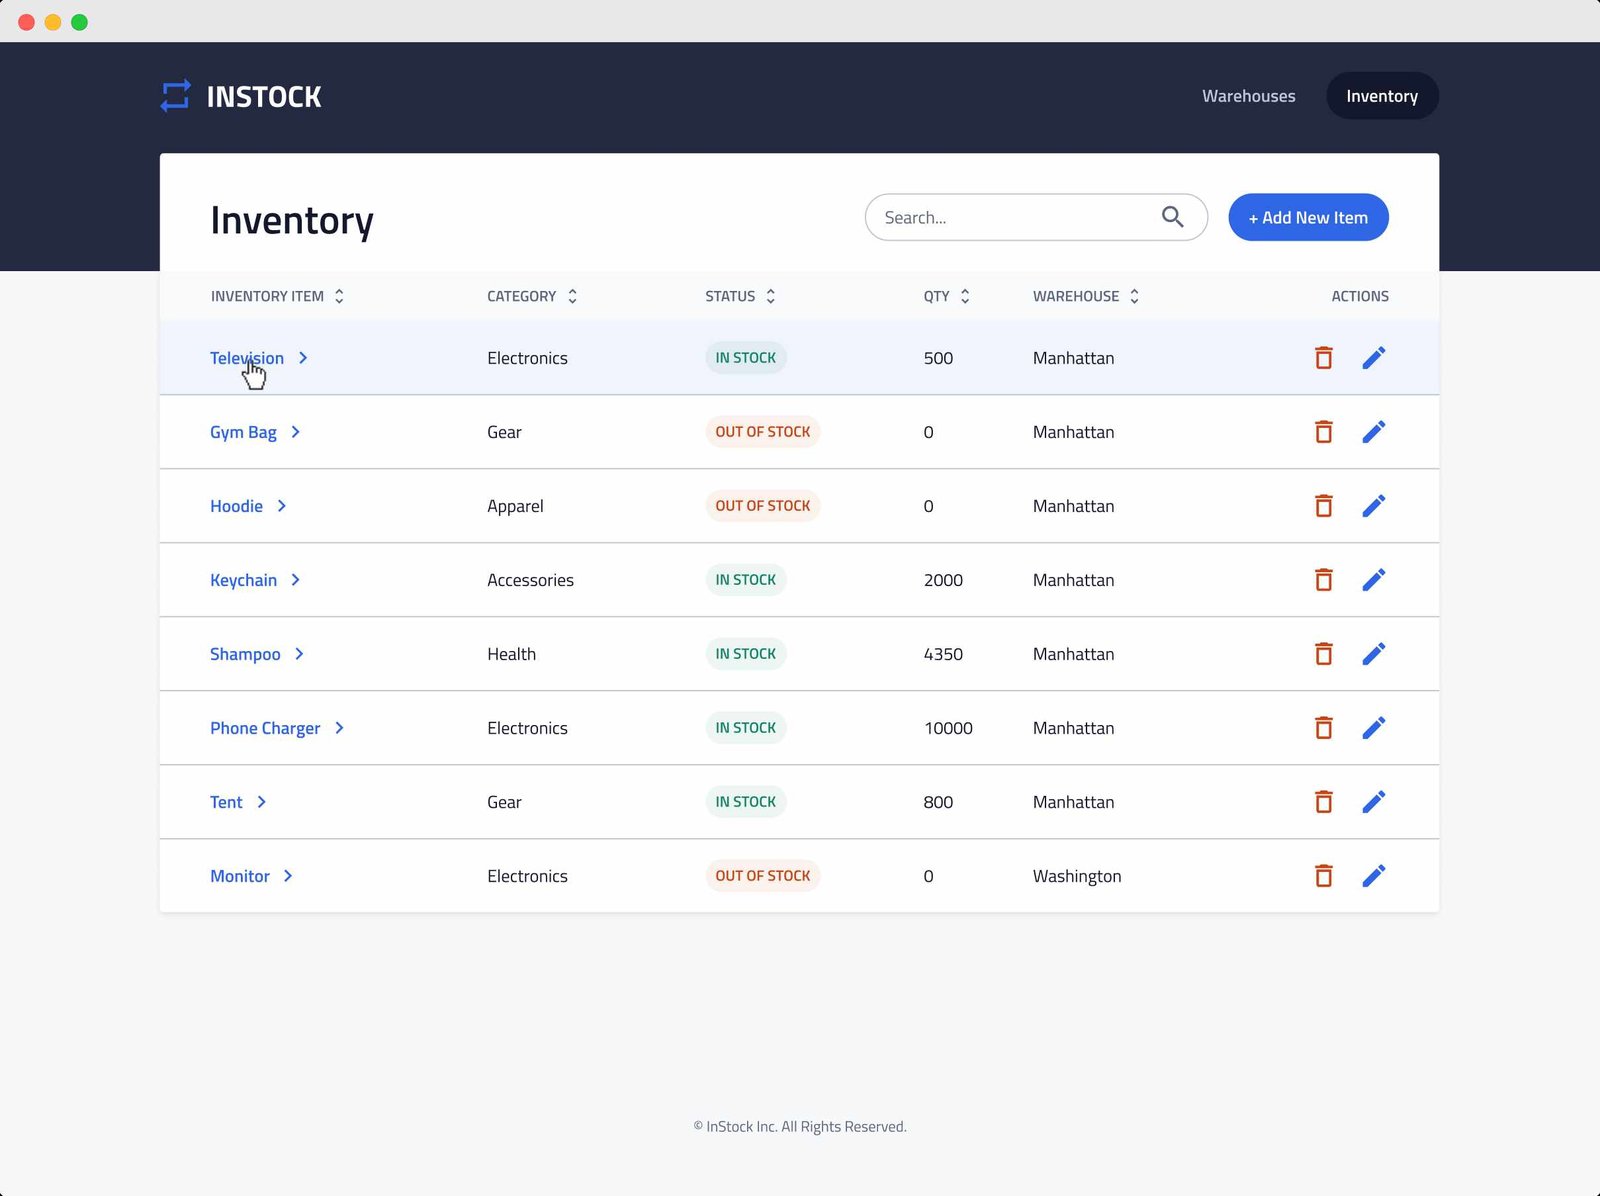Delete the Television item via trash icon
Viewport: 1600px width, 1196px height.
(x=1323, y=358)
